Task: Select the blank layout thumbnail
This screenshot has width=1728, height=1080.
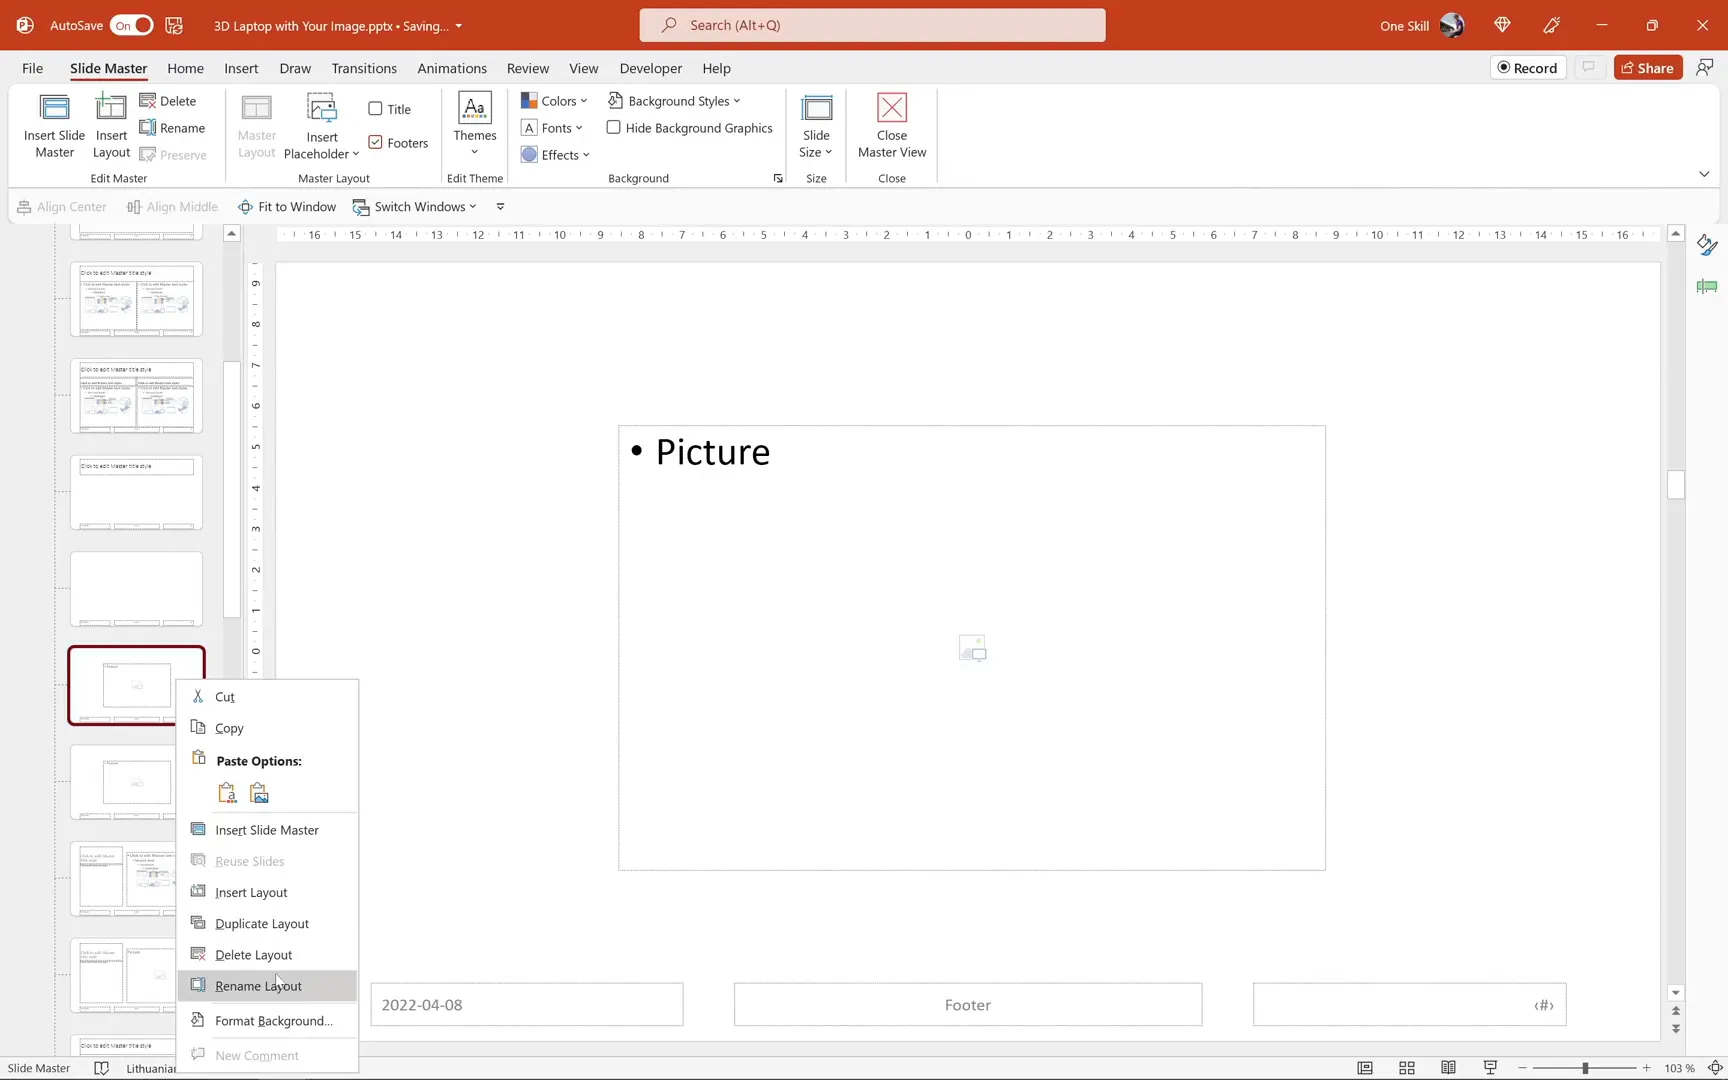Action: pos(136,589)
